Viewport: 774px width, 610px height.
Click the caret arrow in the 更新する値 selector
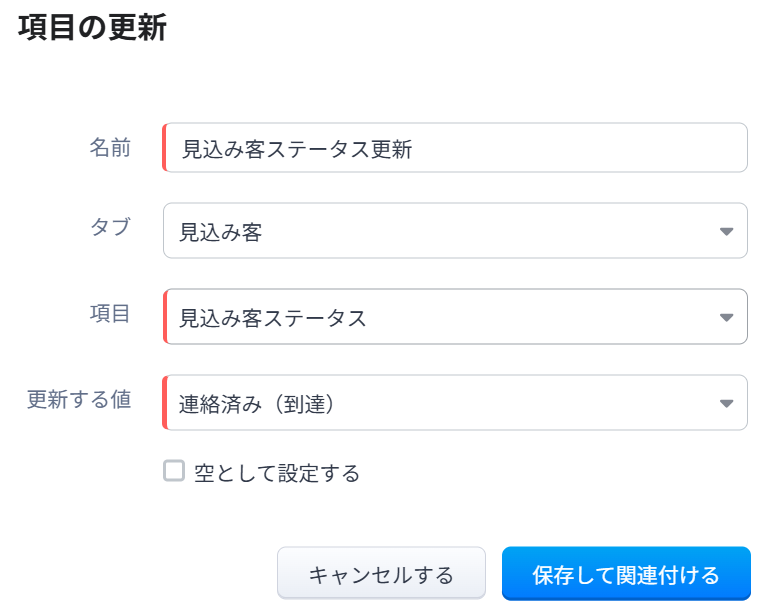727,404
